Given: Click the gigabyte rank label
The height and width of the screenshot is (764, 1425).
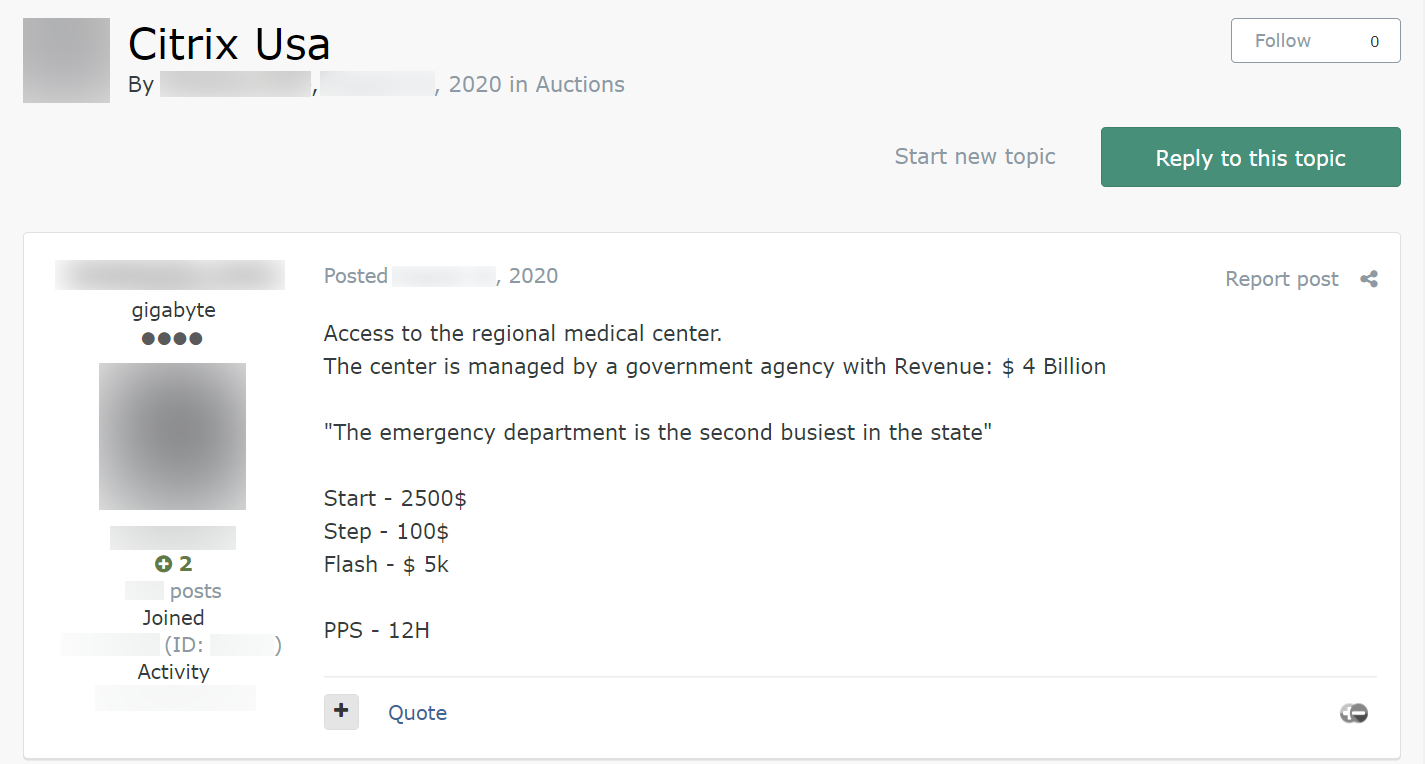Looking at the screenshot, I should [x=173, y=310].
